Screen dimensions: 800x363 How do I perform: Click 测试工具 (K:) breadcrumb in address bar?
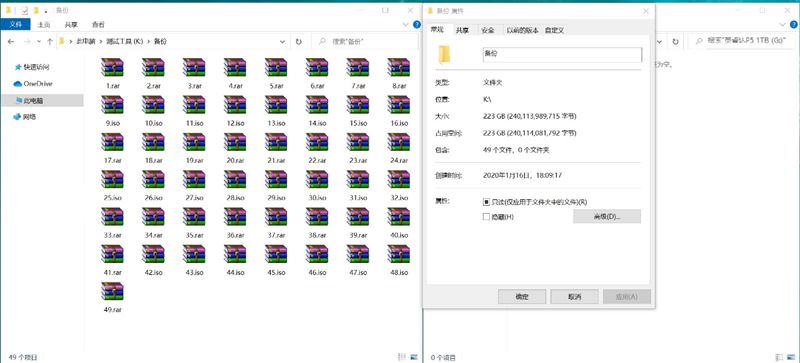124,41
